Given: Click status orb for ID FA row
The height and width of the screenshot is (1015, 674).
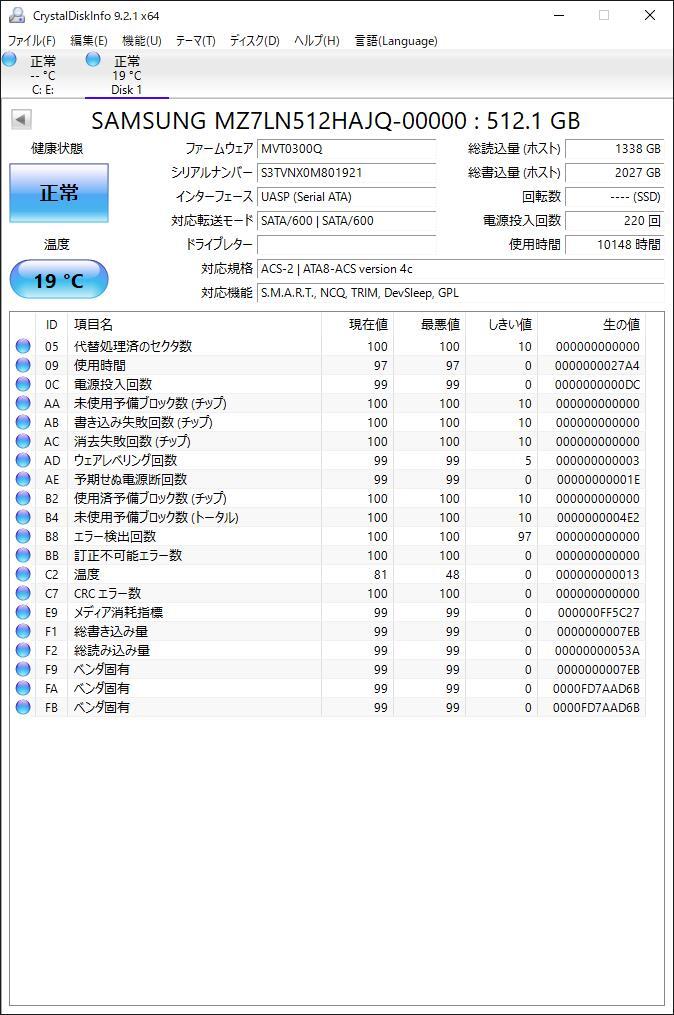Looking at the screenshot, I should [23, 688].
